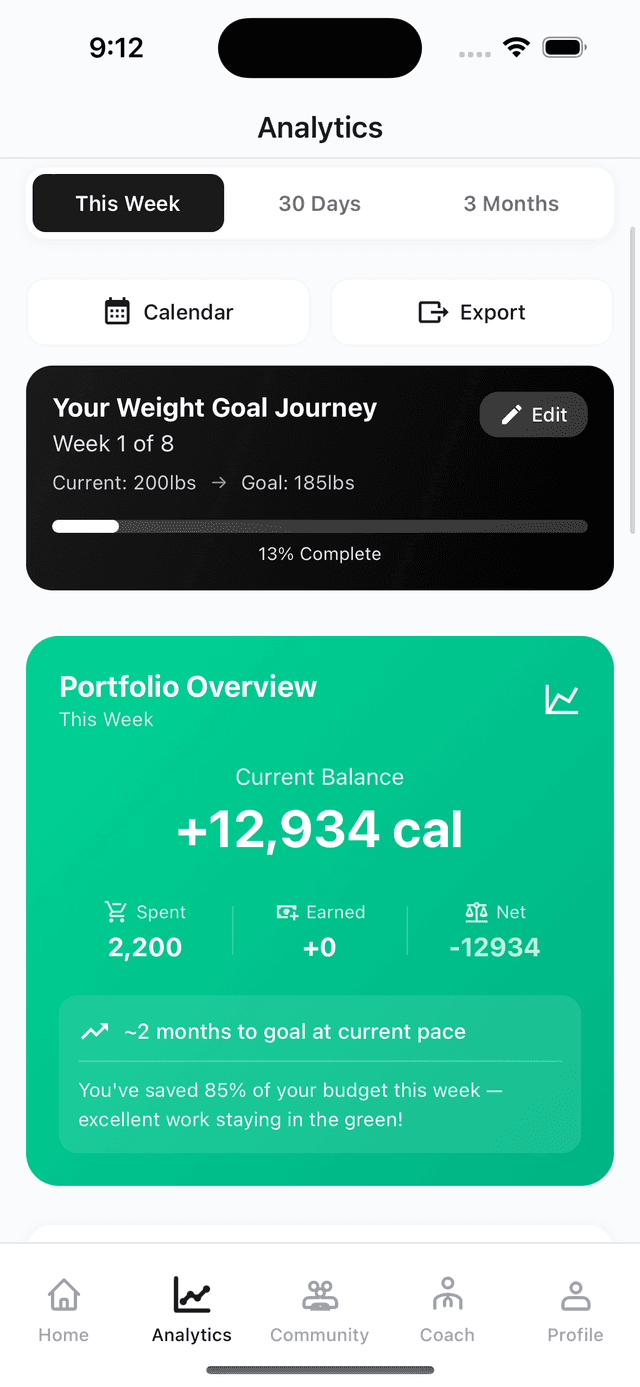Open the Home screen via house icon

coord(63,1294)
